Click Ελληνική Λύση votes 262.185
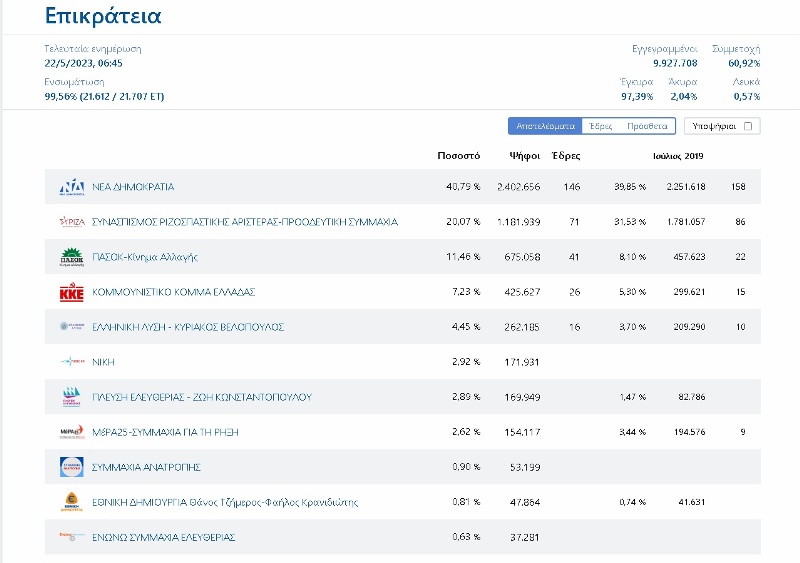The width and height of the screenshot is (800, 563). point(522,327)
